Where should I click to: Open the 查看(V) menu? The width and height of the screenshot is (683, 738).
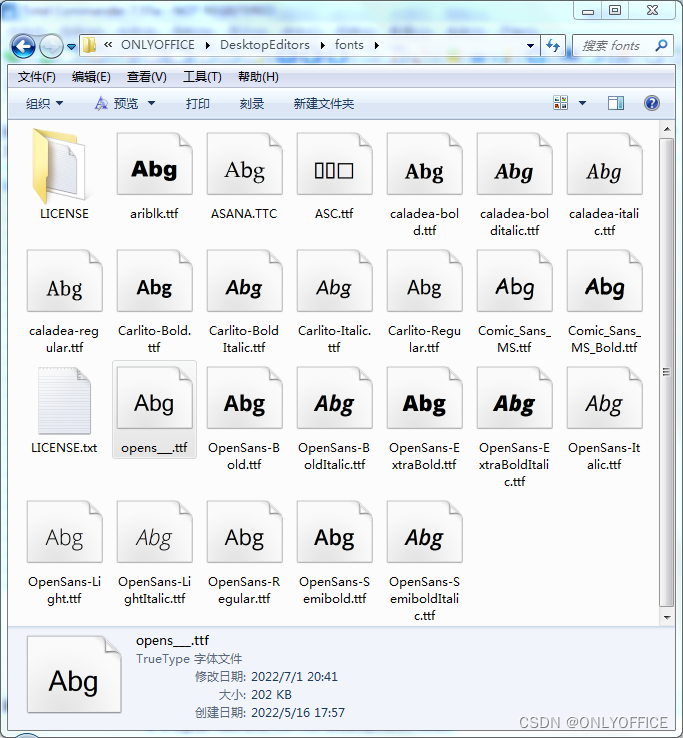pyautogui.click(x=147, y=77)
